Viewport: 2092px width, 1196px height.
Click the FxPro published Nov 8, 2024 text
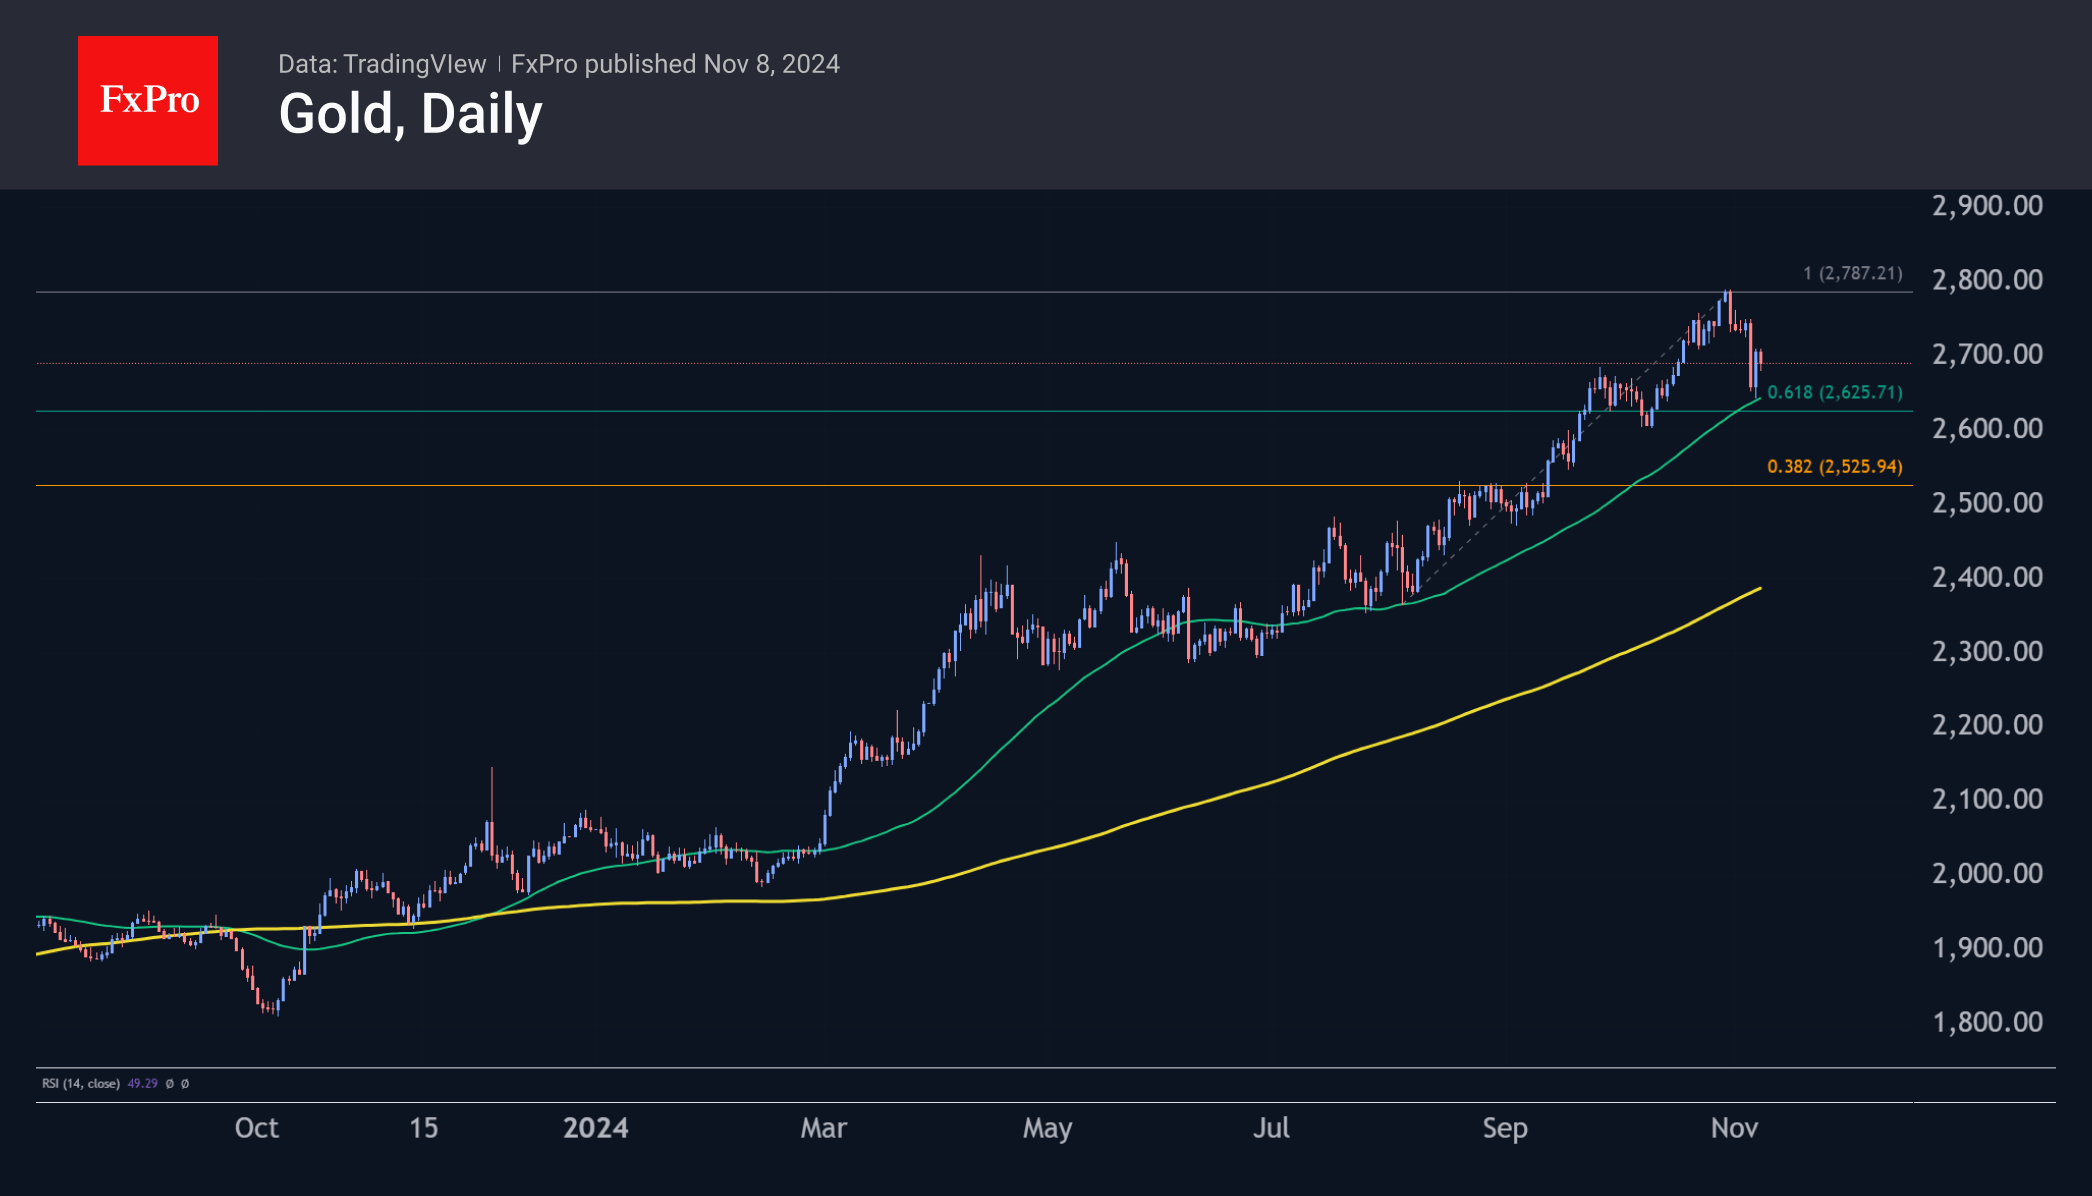point(675,64)
